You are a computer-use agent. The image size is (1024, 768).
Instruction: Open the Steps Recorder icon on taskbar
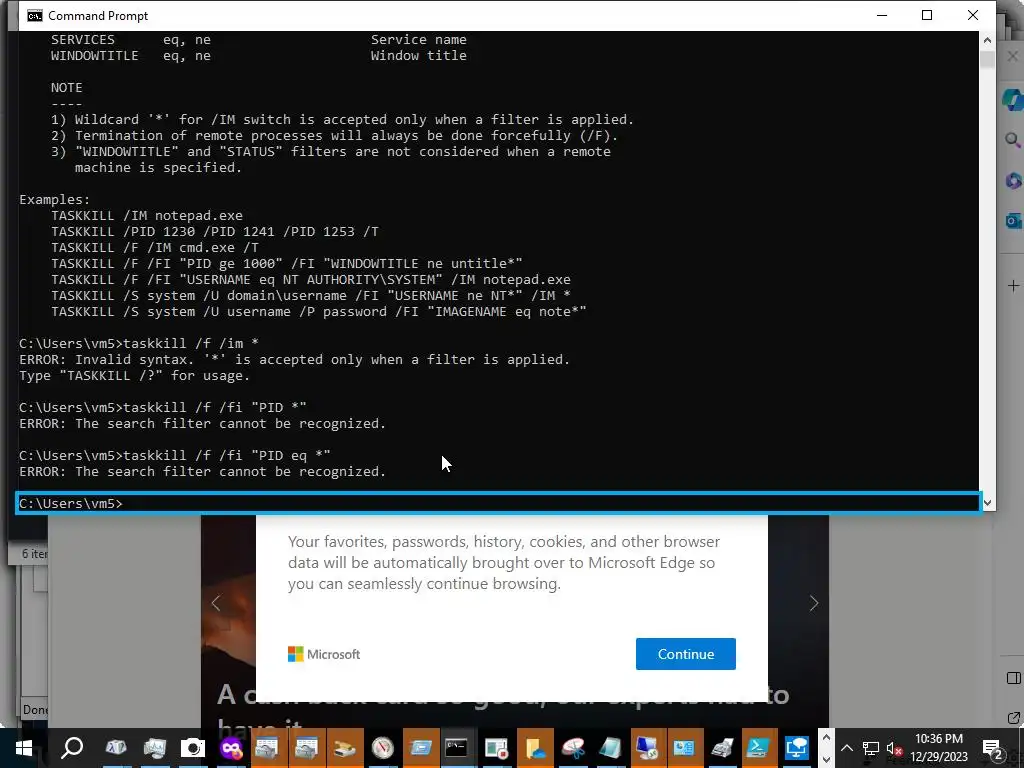[x=496, y=748]
